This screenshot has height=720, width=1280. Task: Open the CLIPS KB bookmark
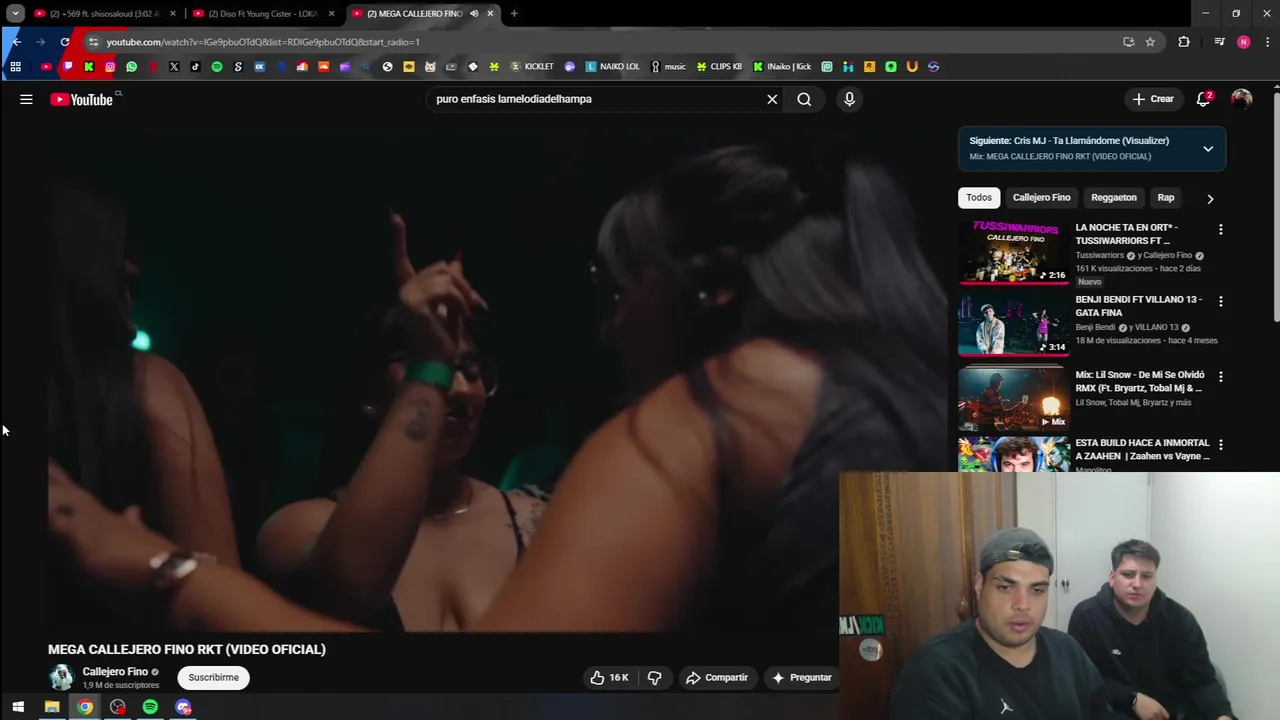pyautogui.click(x=719, y=66)
